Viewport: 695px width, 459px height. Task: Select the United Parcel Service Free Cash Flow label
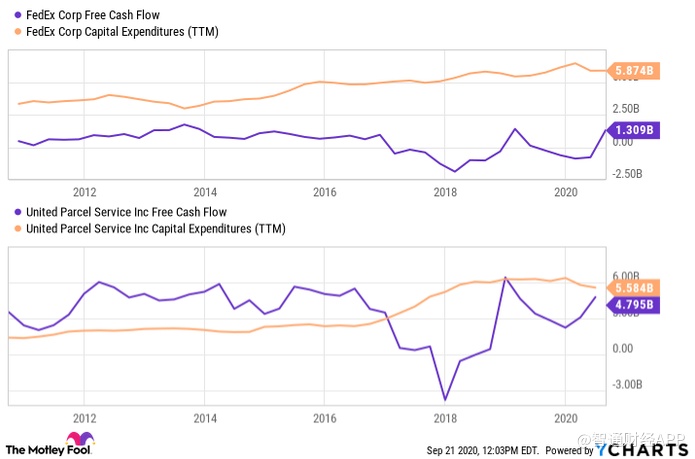124,212
